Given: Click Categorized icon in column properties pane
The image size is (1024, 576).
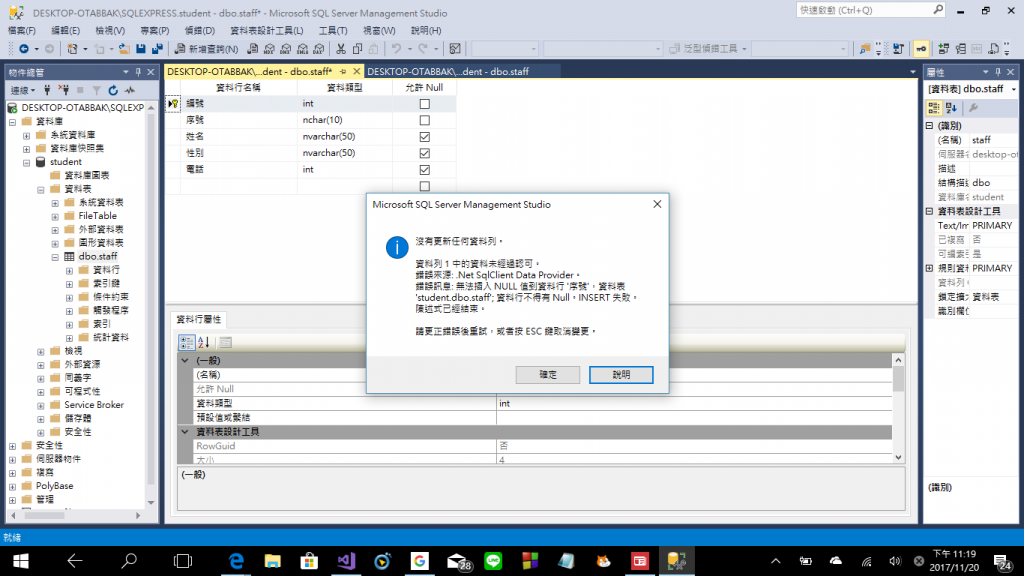Looking at the screenshot, I should pyautogui.click(x=186, y=342).
